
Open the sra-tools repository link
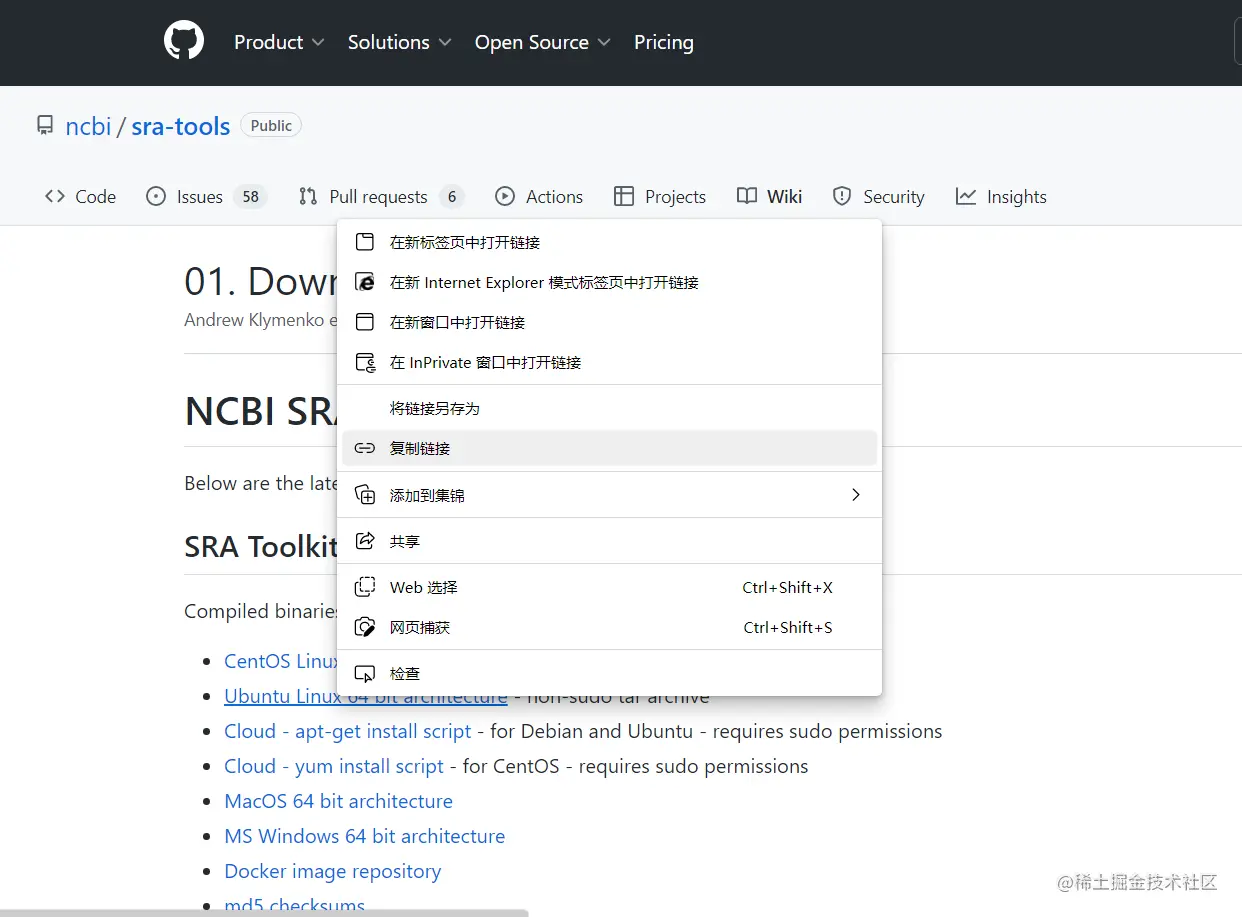tap(181, 126)
